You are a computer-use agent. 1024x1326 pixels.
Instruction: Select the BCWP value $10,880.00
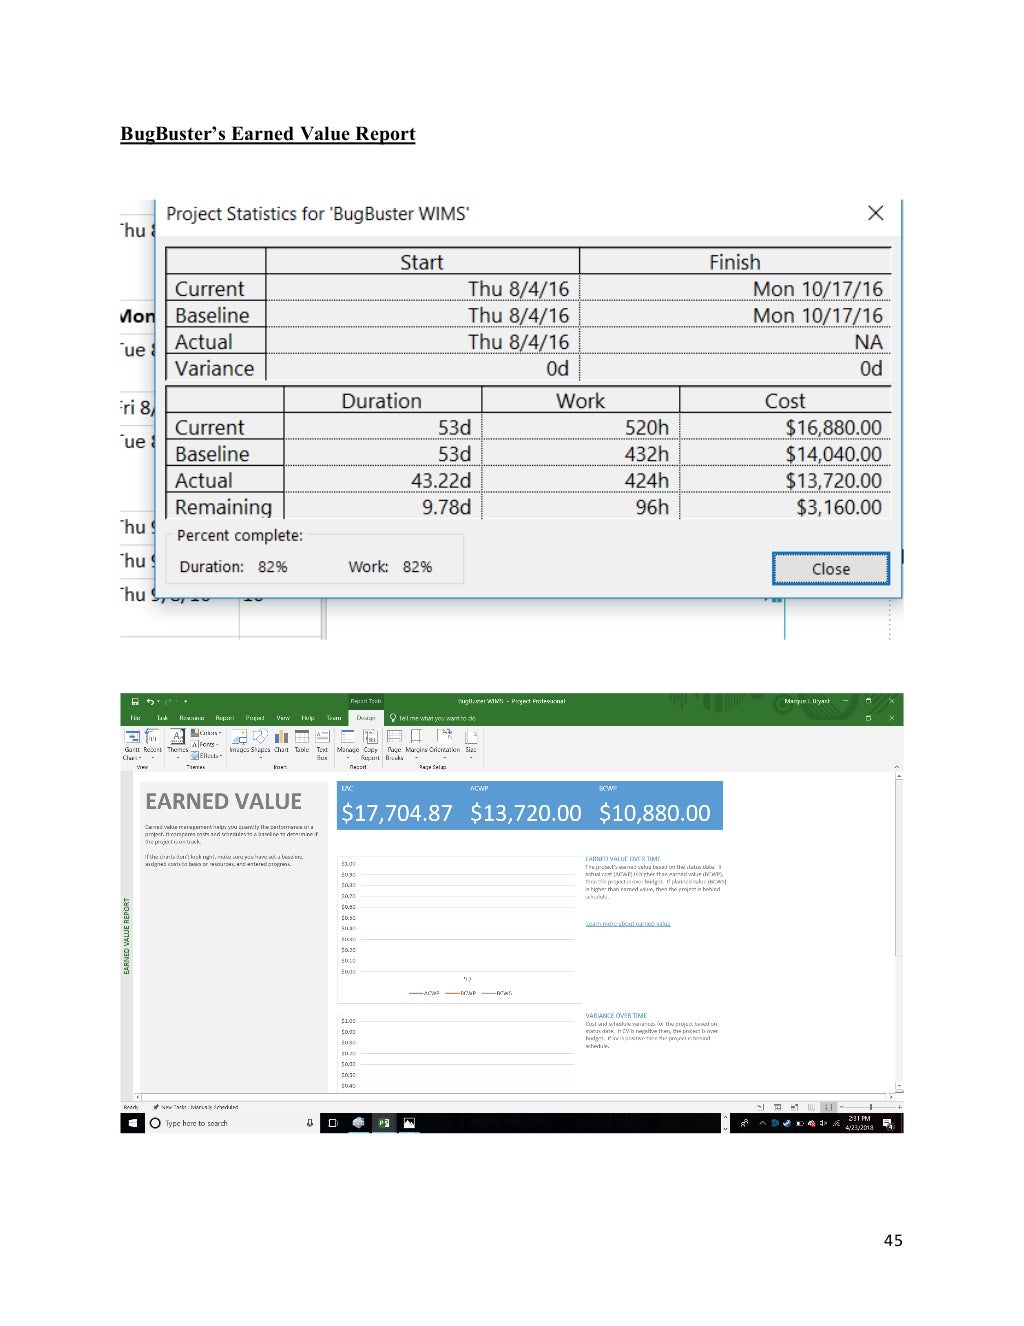pyautogui.click(x=654, y=813)
